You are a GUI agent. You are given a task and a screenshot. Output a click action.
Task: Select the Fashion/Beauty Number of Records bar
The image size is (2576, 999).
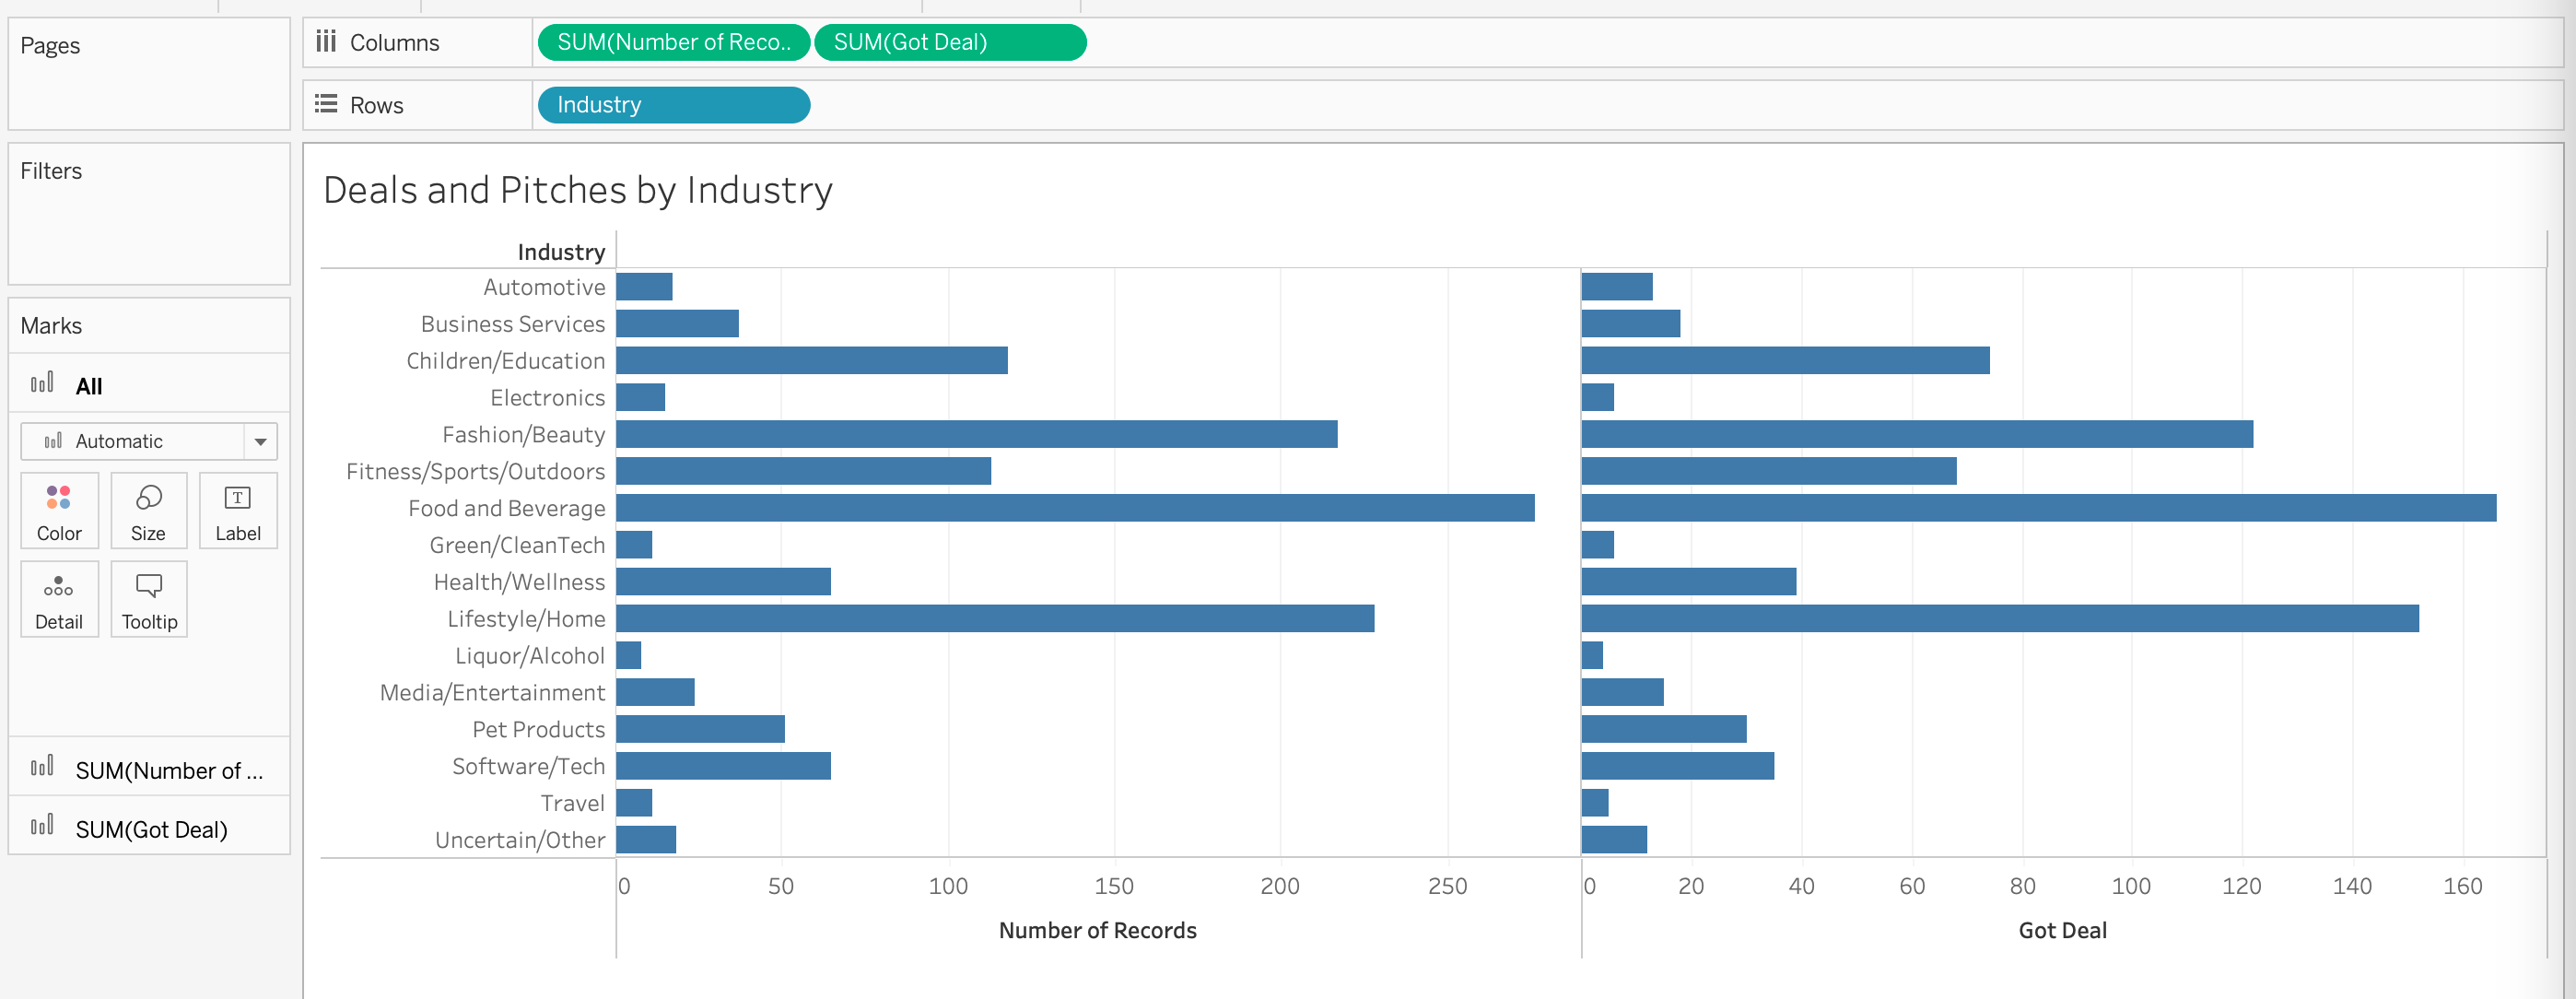[x=975, y=434]
